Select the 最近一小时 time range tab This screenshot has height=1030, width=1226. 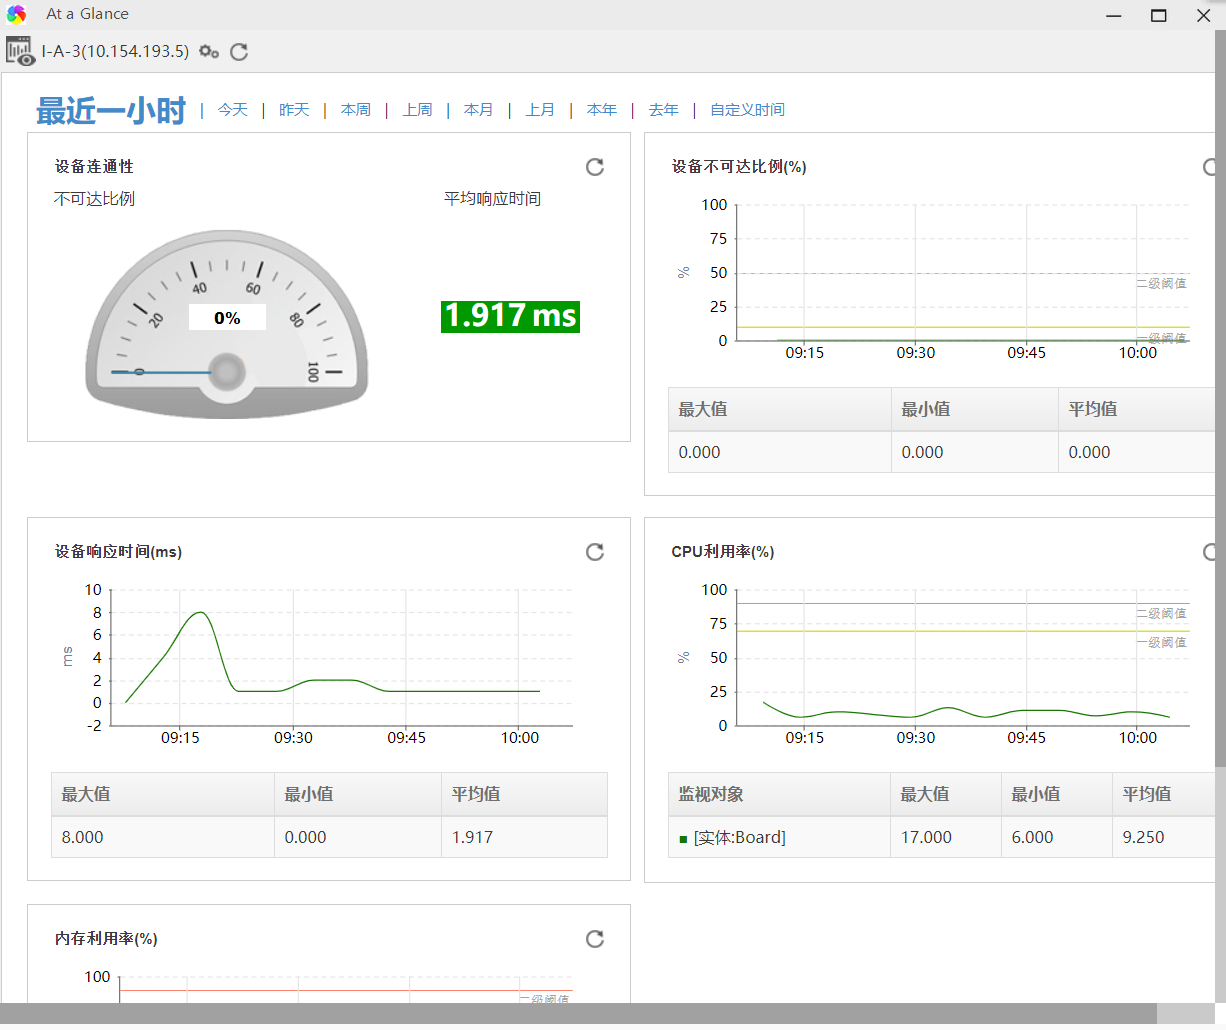coord(111,110)
